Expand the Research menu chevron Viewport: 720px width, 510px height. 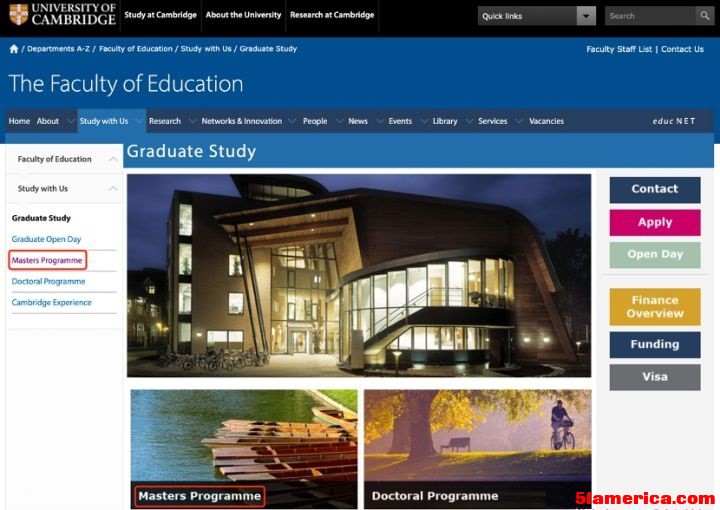coord(192,121)
